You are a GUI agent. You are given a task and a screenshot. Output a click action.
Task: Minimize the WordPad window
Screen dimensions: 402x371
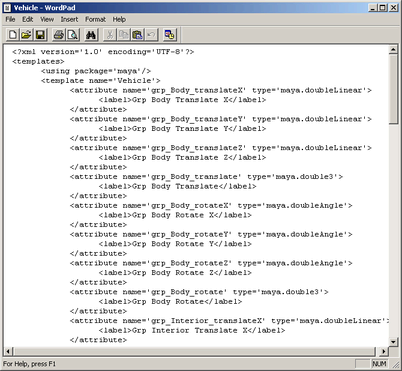click(x=373, y=8)
